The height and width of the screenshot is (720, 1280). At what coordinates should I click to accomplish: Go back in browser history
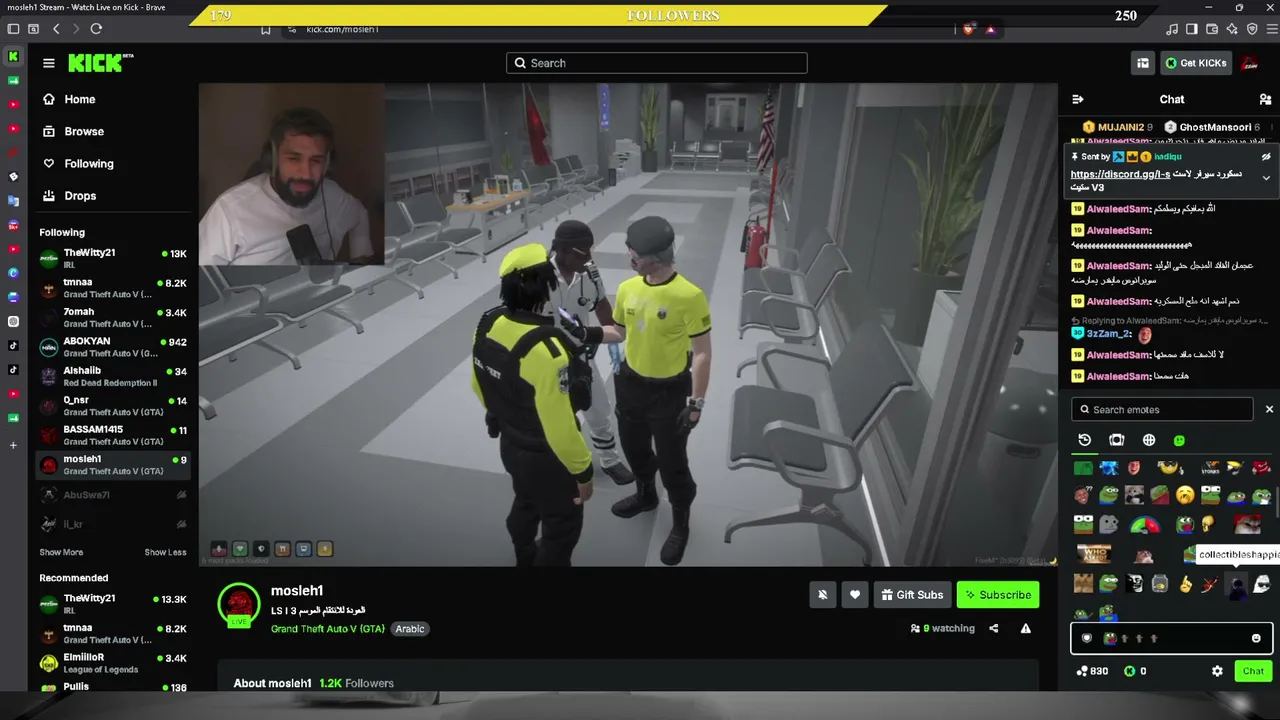pyautogui.click(x=56, y=29)
